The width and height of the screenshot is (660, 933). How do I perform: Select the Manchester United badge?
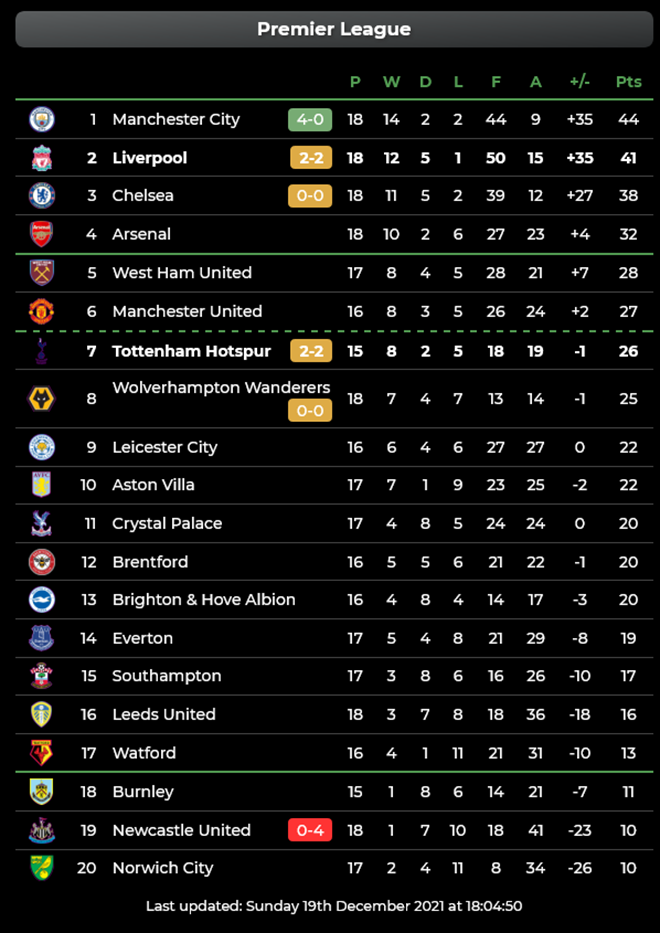click(x=41, y=311)
